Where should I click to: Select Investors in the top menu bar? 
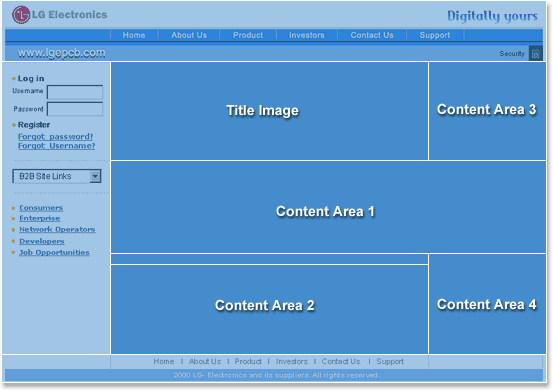pos(307,35)
